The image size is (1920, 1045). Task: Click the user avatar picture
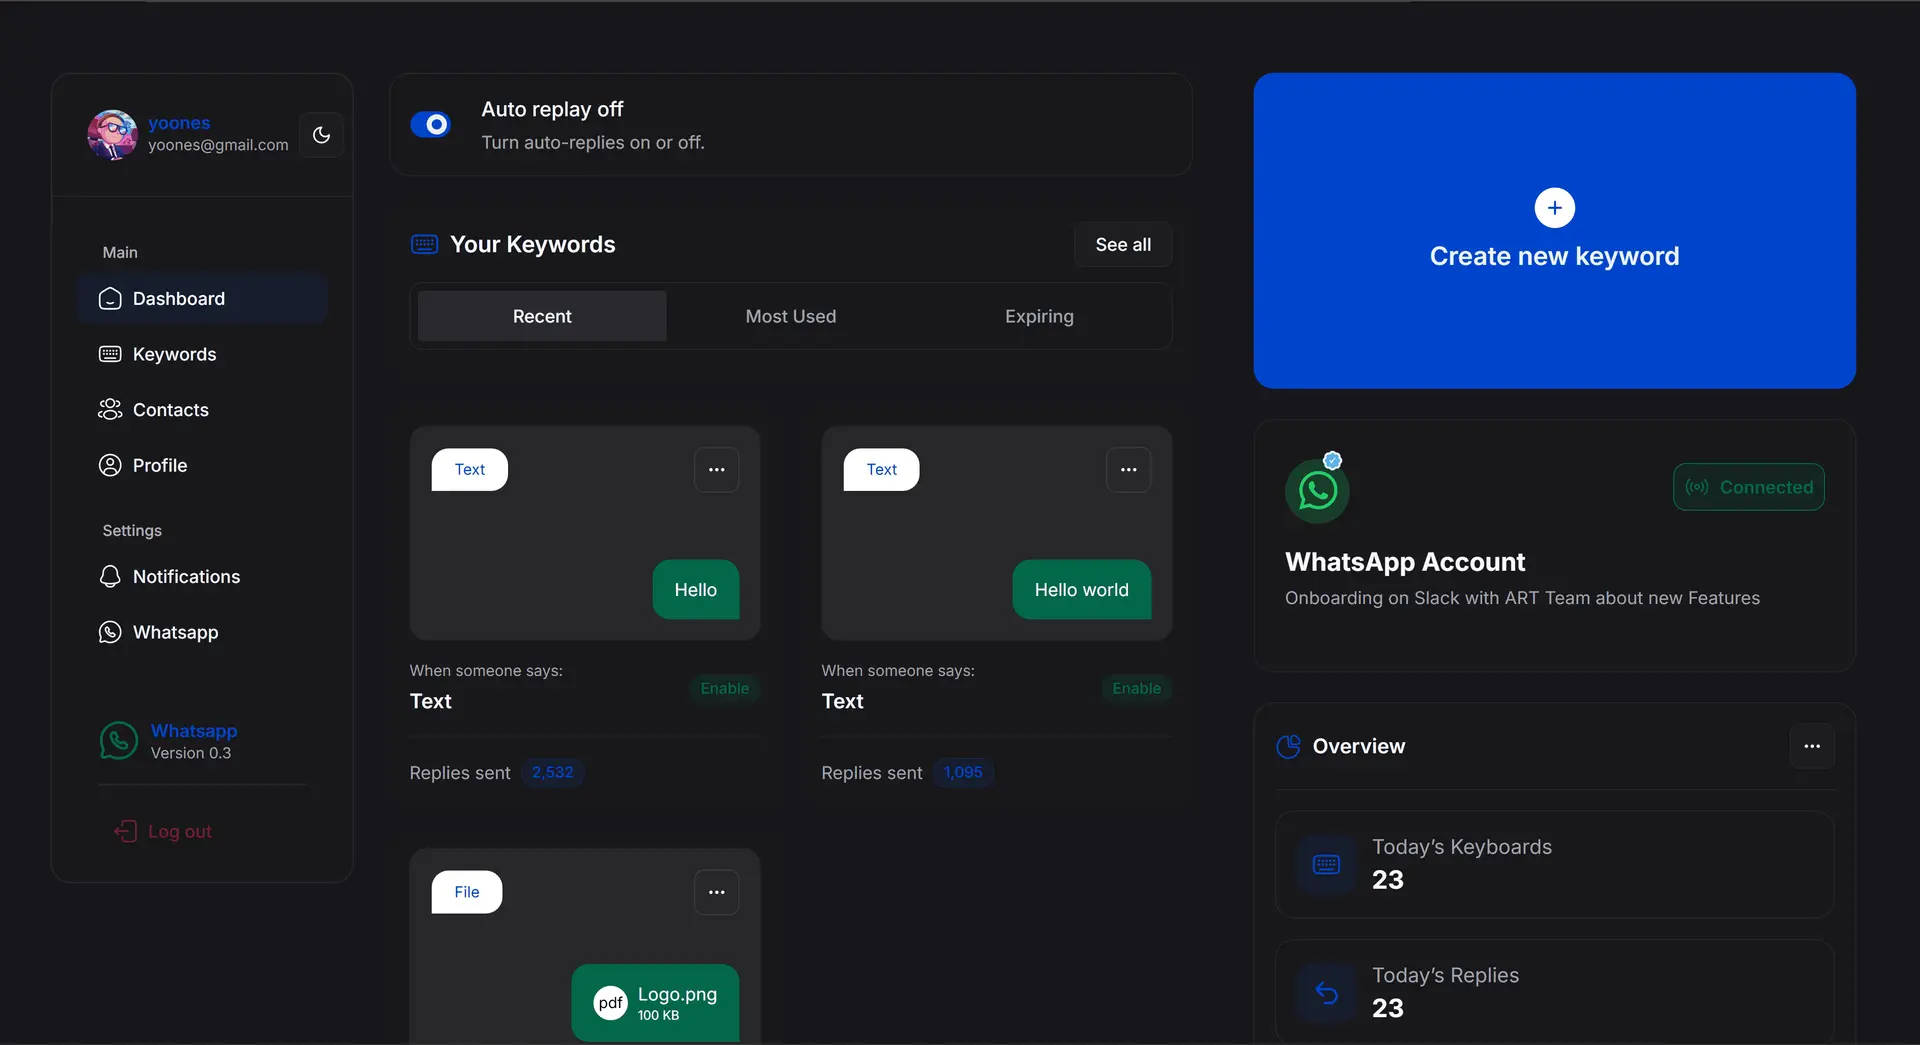(x=112, y=134)
